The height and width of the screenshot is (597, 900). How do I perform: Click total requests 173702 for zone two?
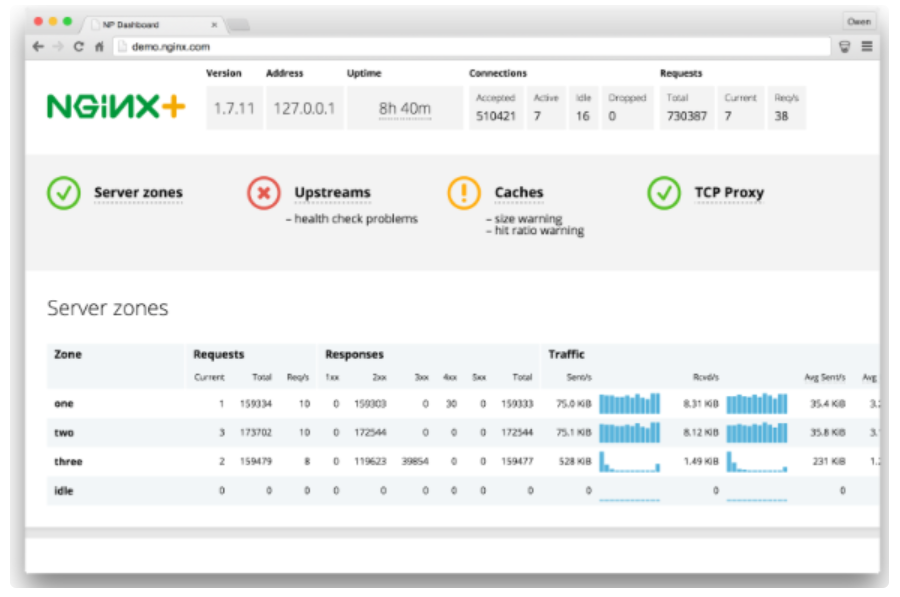click(x=256, y=432)
